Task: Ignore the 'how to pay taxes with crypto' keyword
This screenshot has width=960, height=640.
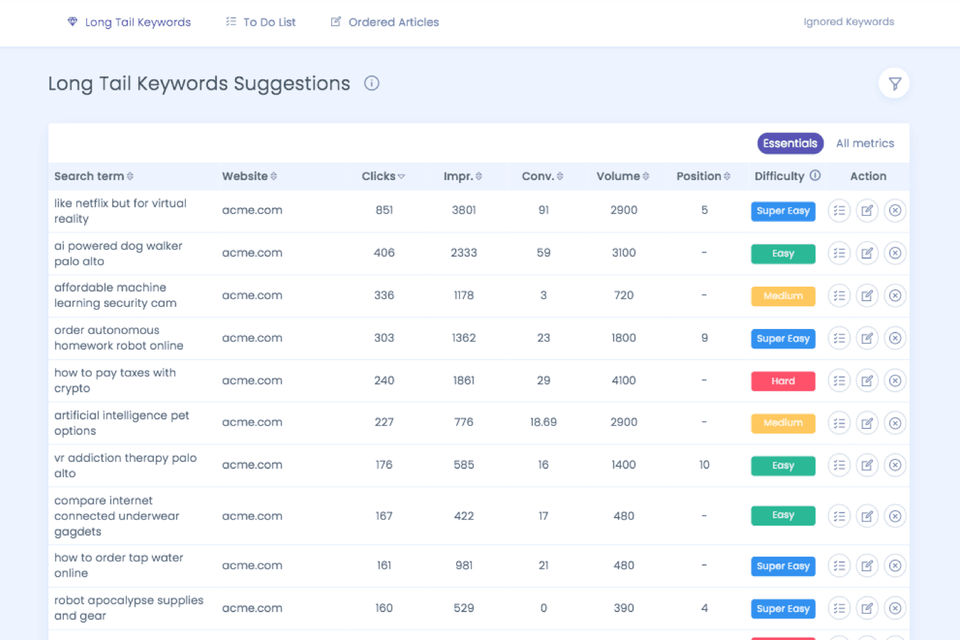Action: [895, 381]
